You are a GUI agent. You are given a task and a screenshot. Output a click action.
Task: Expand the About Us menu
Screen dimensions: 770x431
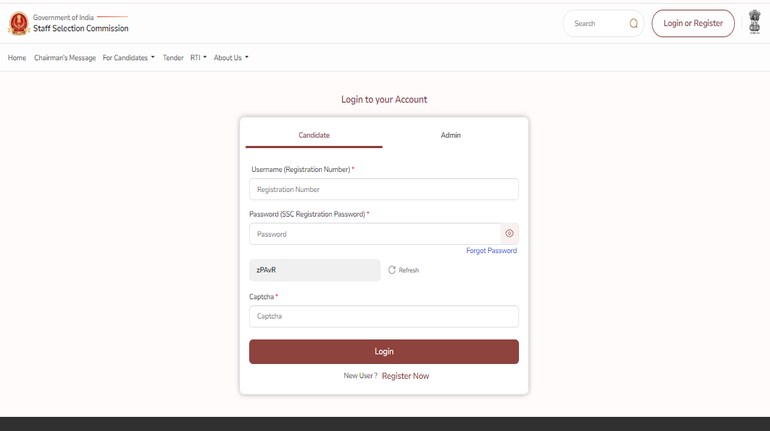click(231, 58)
